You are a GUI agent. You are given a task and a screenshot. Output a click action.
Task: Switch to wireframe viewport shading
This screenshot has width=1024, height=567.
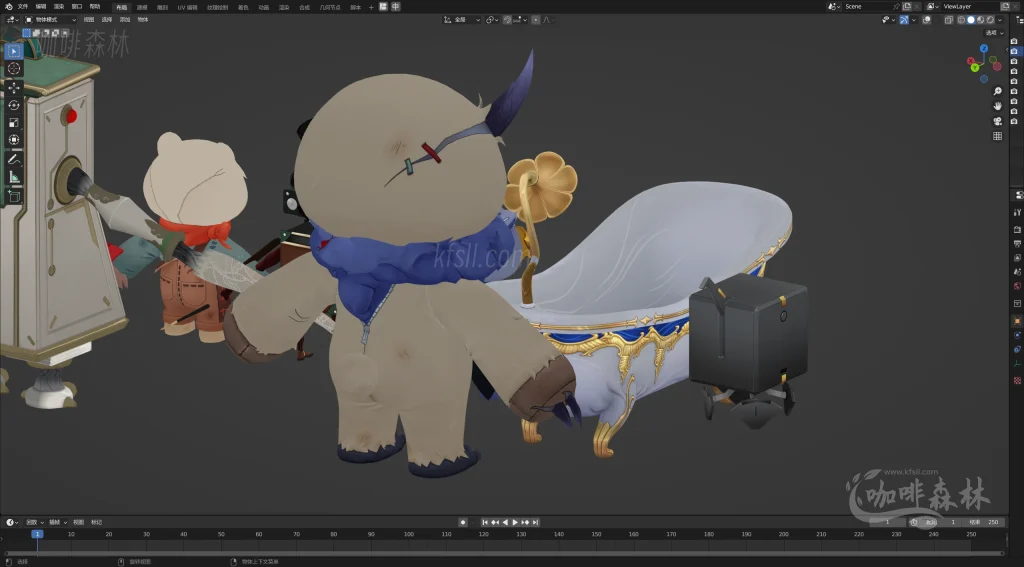pos(961,20)
